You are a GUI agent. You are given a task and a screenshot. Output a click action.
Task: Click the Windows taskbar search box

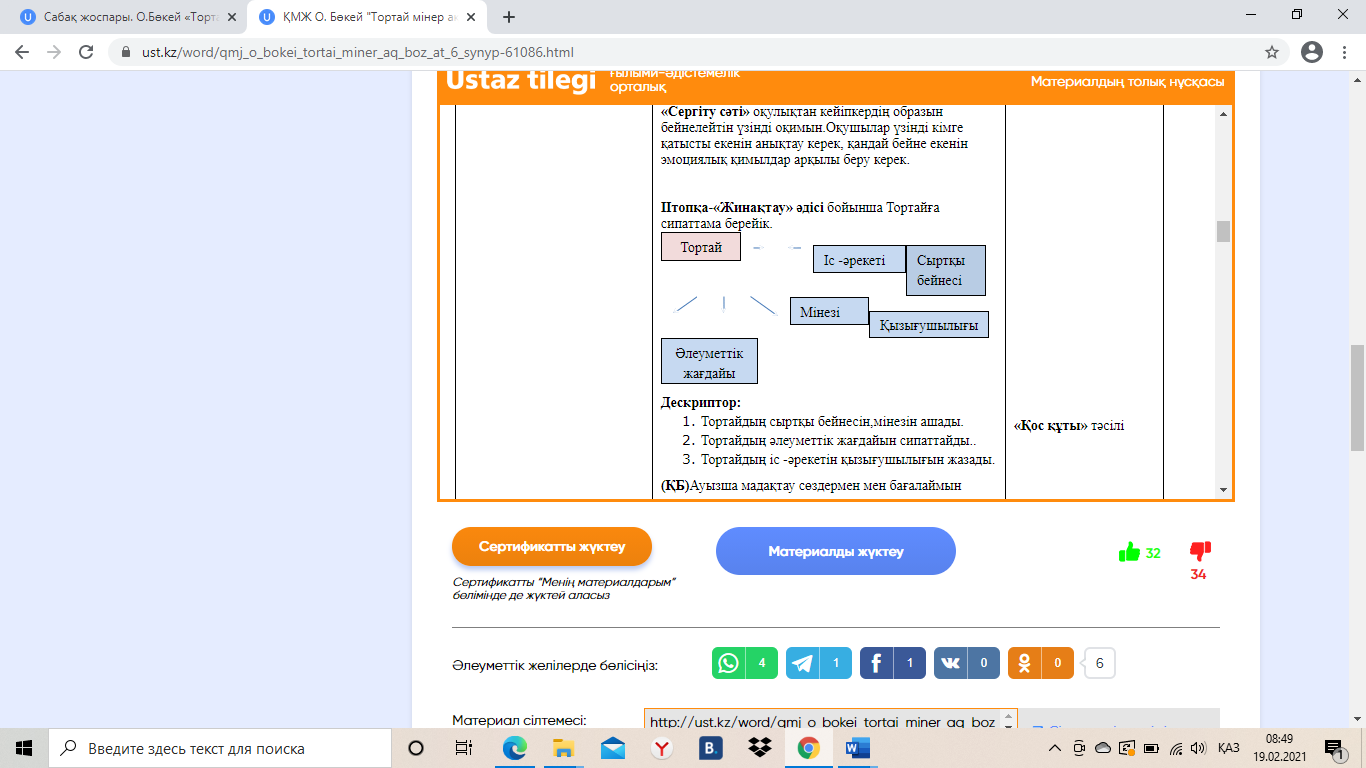click(219, 748)
